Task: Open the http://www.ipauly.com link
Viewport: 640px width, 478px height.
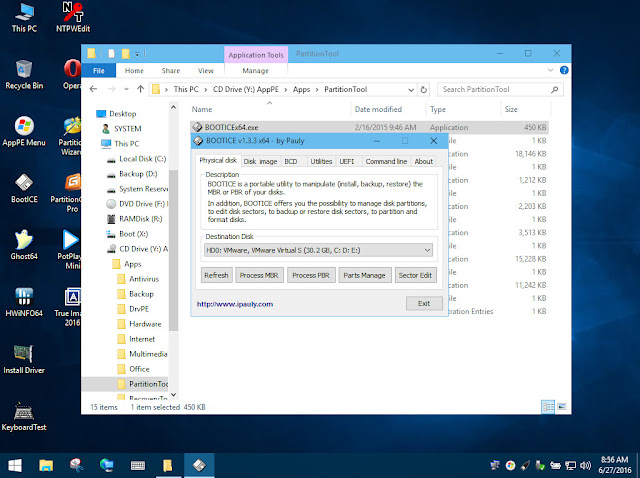Action: [x=235, y=304]
